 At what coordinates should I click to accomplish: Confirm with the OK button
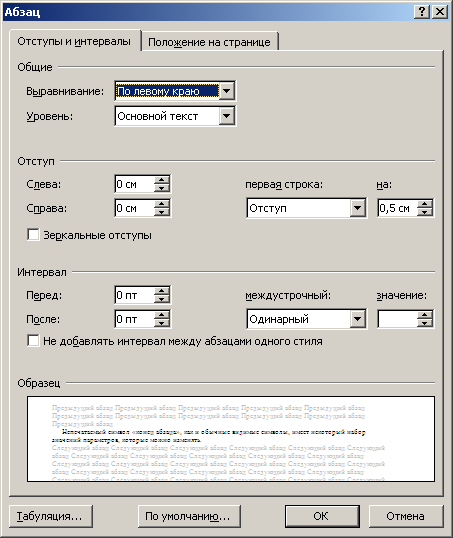pyautogui.click(x=322, y=516)
